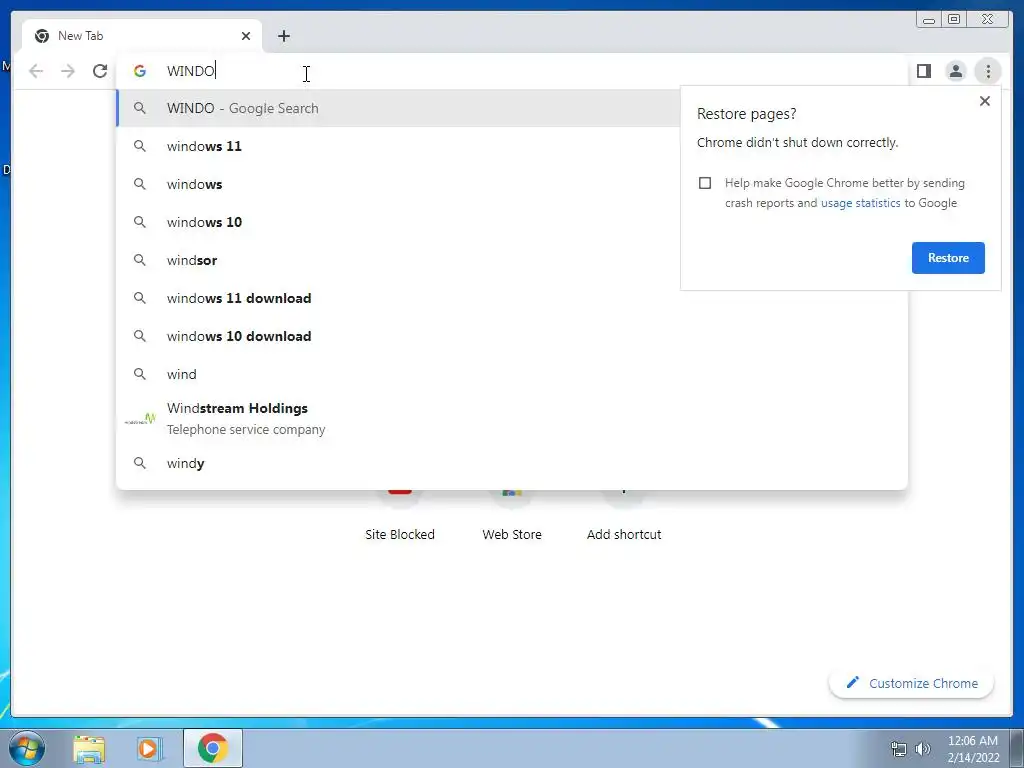Dismiss the Restore pages popup
This screenshot has height=768, width=1024.
pos(985,101)
